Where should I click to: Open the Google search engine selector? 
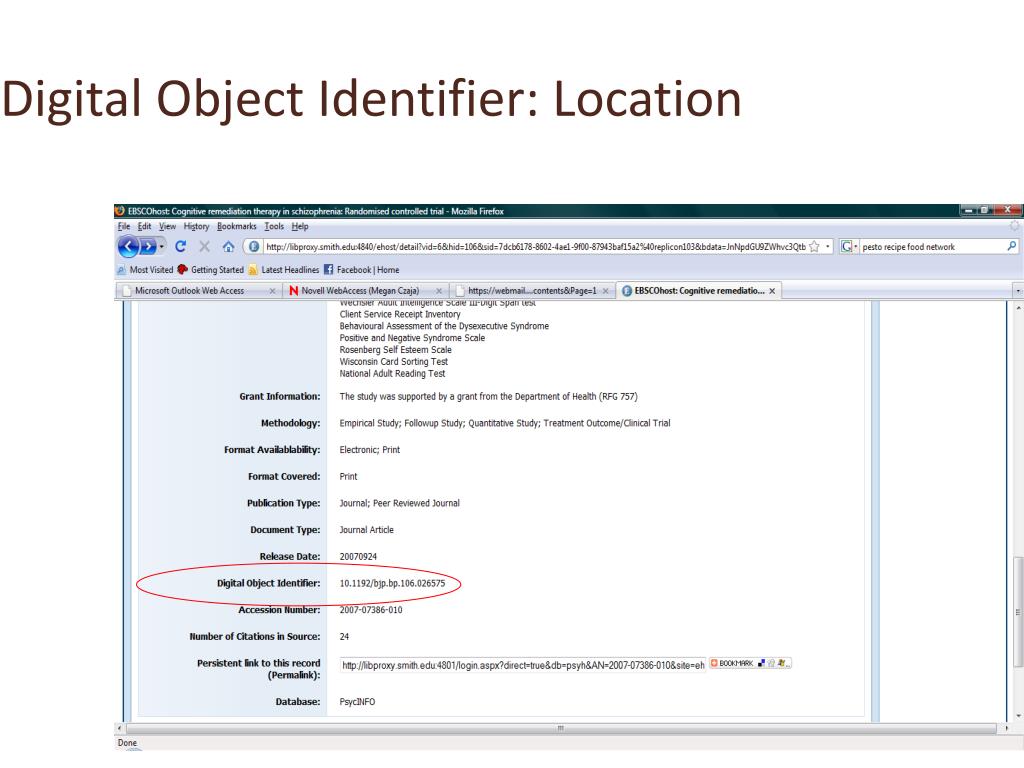click(x=849, y=247)
